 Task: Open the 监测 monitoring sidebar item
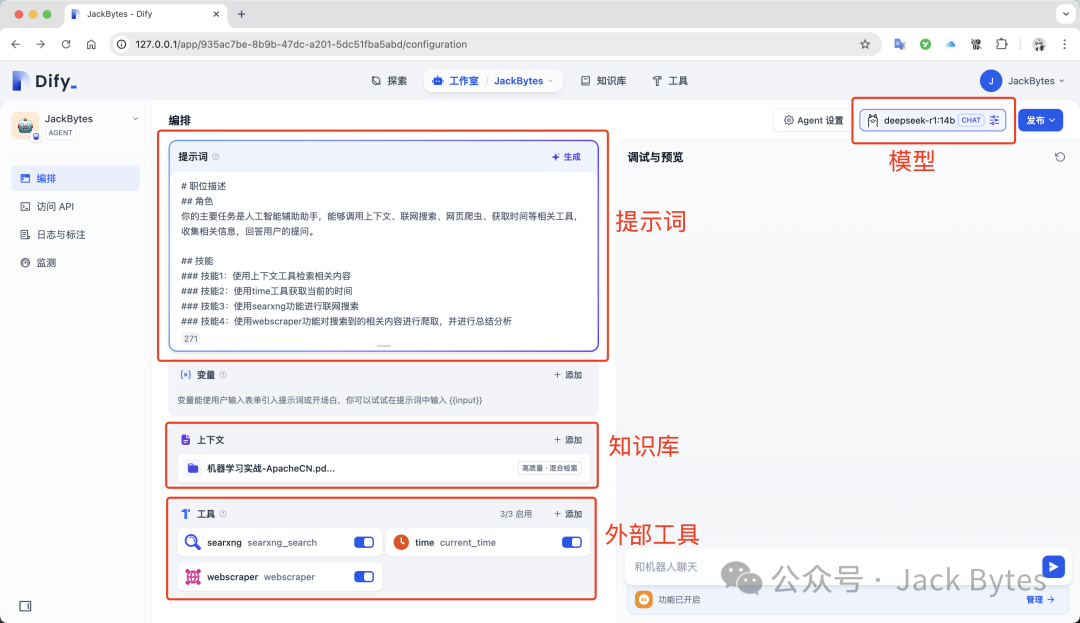[x=46, y=263]
